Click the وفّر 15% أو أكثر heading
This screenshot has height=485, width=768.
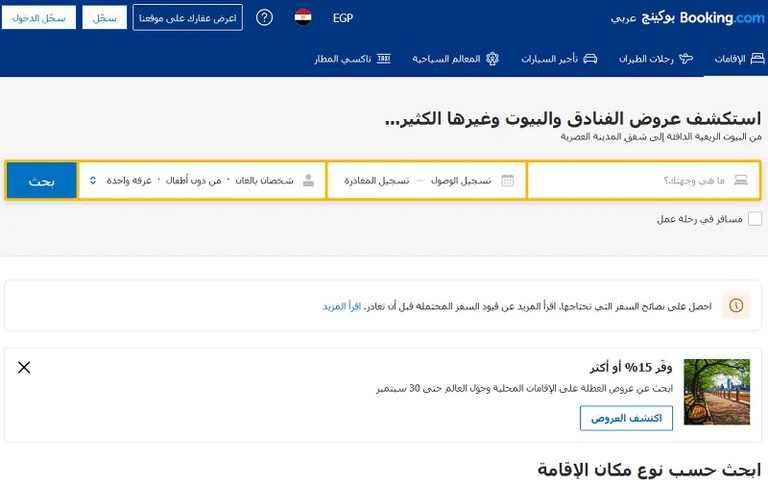631,367
